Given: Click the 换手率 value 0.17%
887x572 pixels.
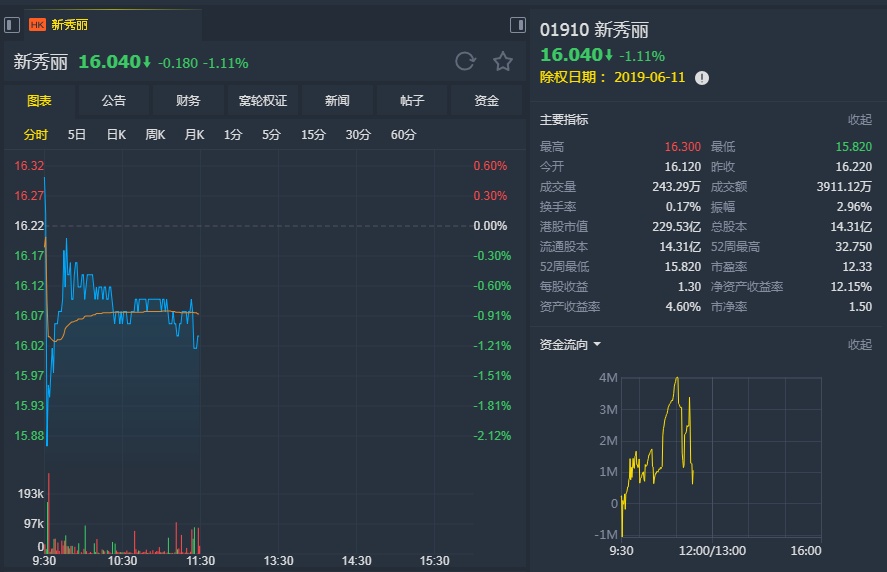Looking at the screenshot, I should pyautogui.click(x=683, y=207).
